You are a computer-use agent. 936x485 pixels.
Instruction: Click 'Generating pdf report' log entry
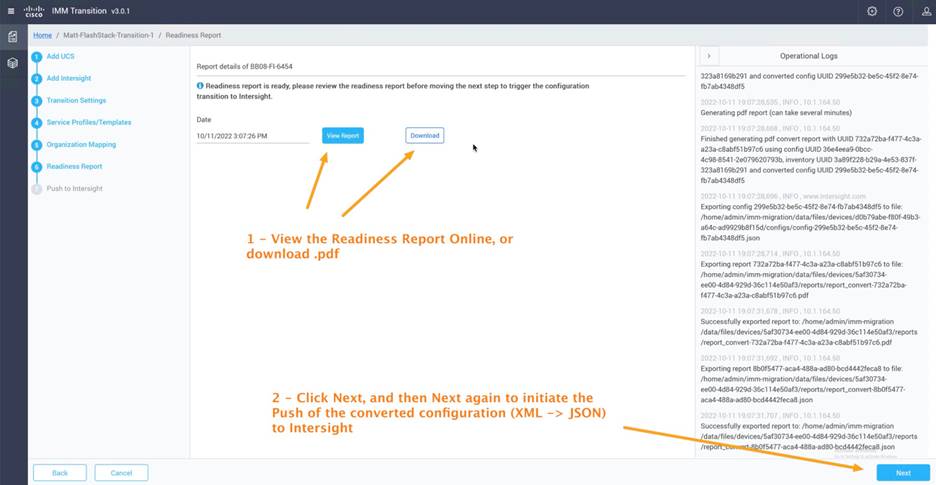[x=776, y=112]
